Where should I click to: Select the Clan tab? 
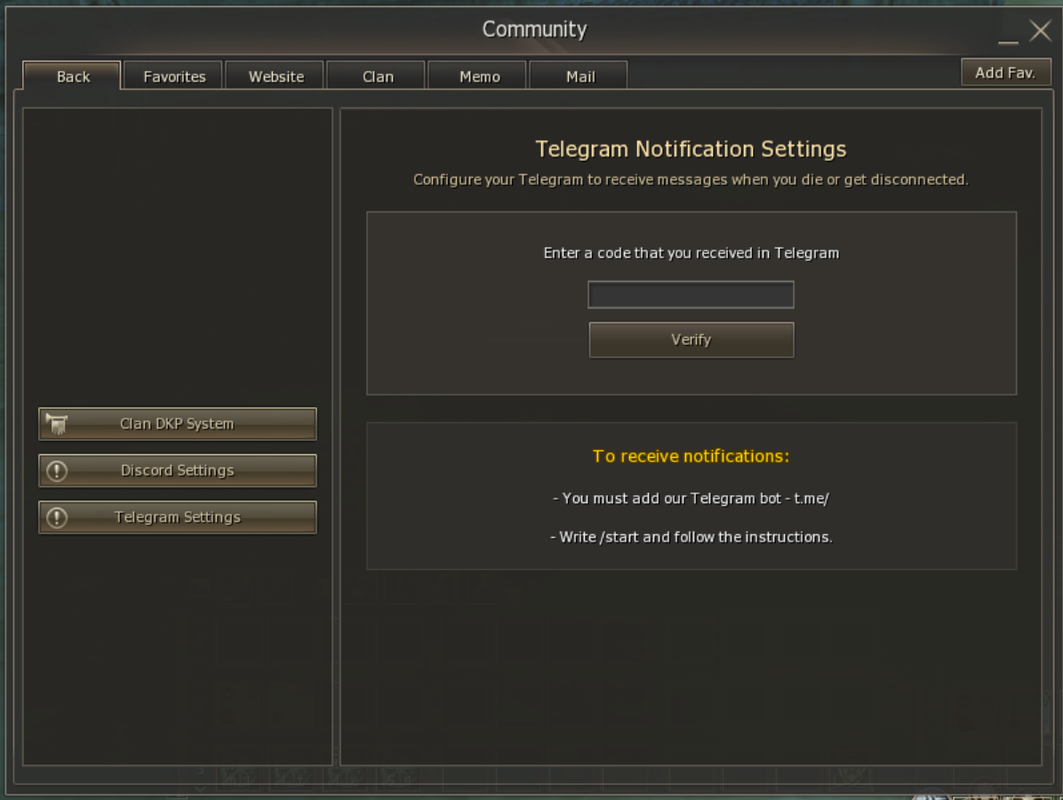pyautogui.click(x=377, y=76)
